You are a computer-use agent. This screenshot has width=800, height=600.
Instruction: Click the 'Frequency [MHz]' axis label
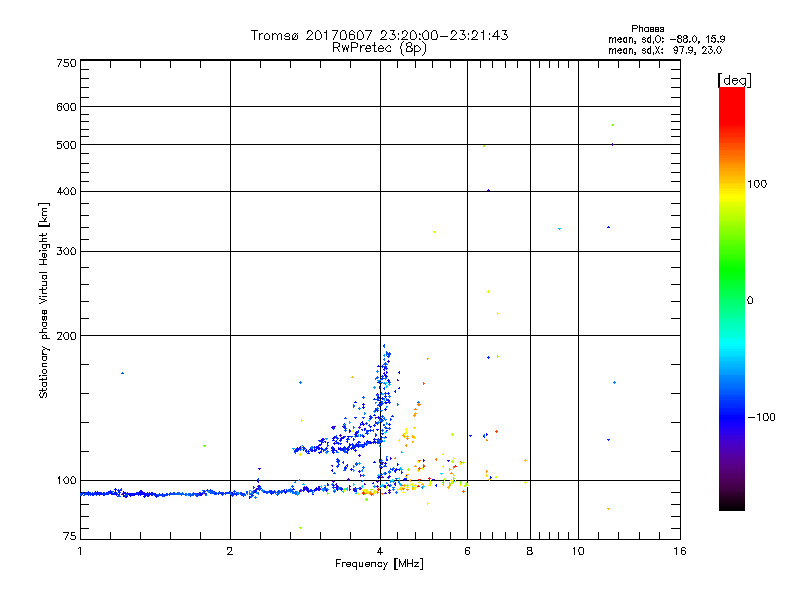click(379, 564)
